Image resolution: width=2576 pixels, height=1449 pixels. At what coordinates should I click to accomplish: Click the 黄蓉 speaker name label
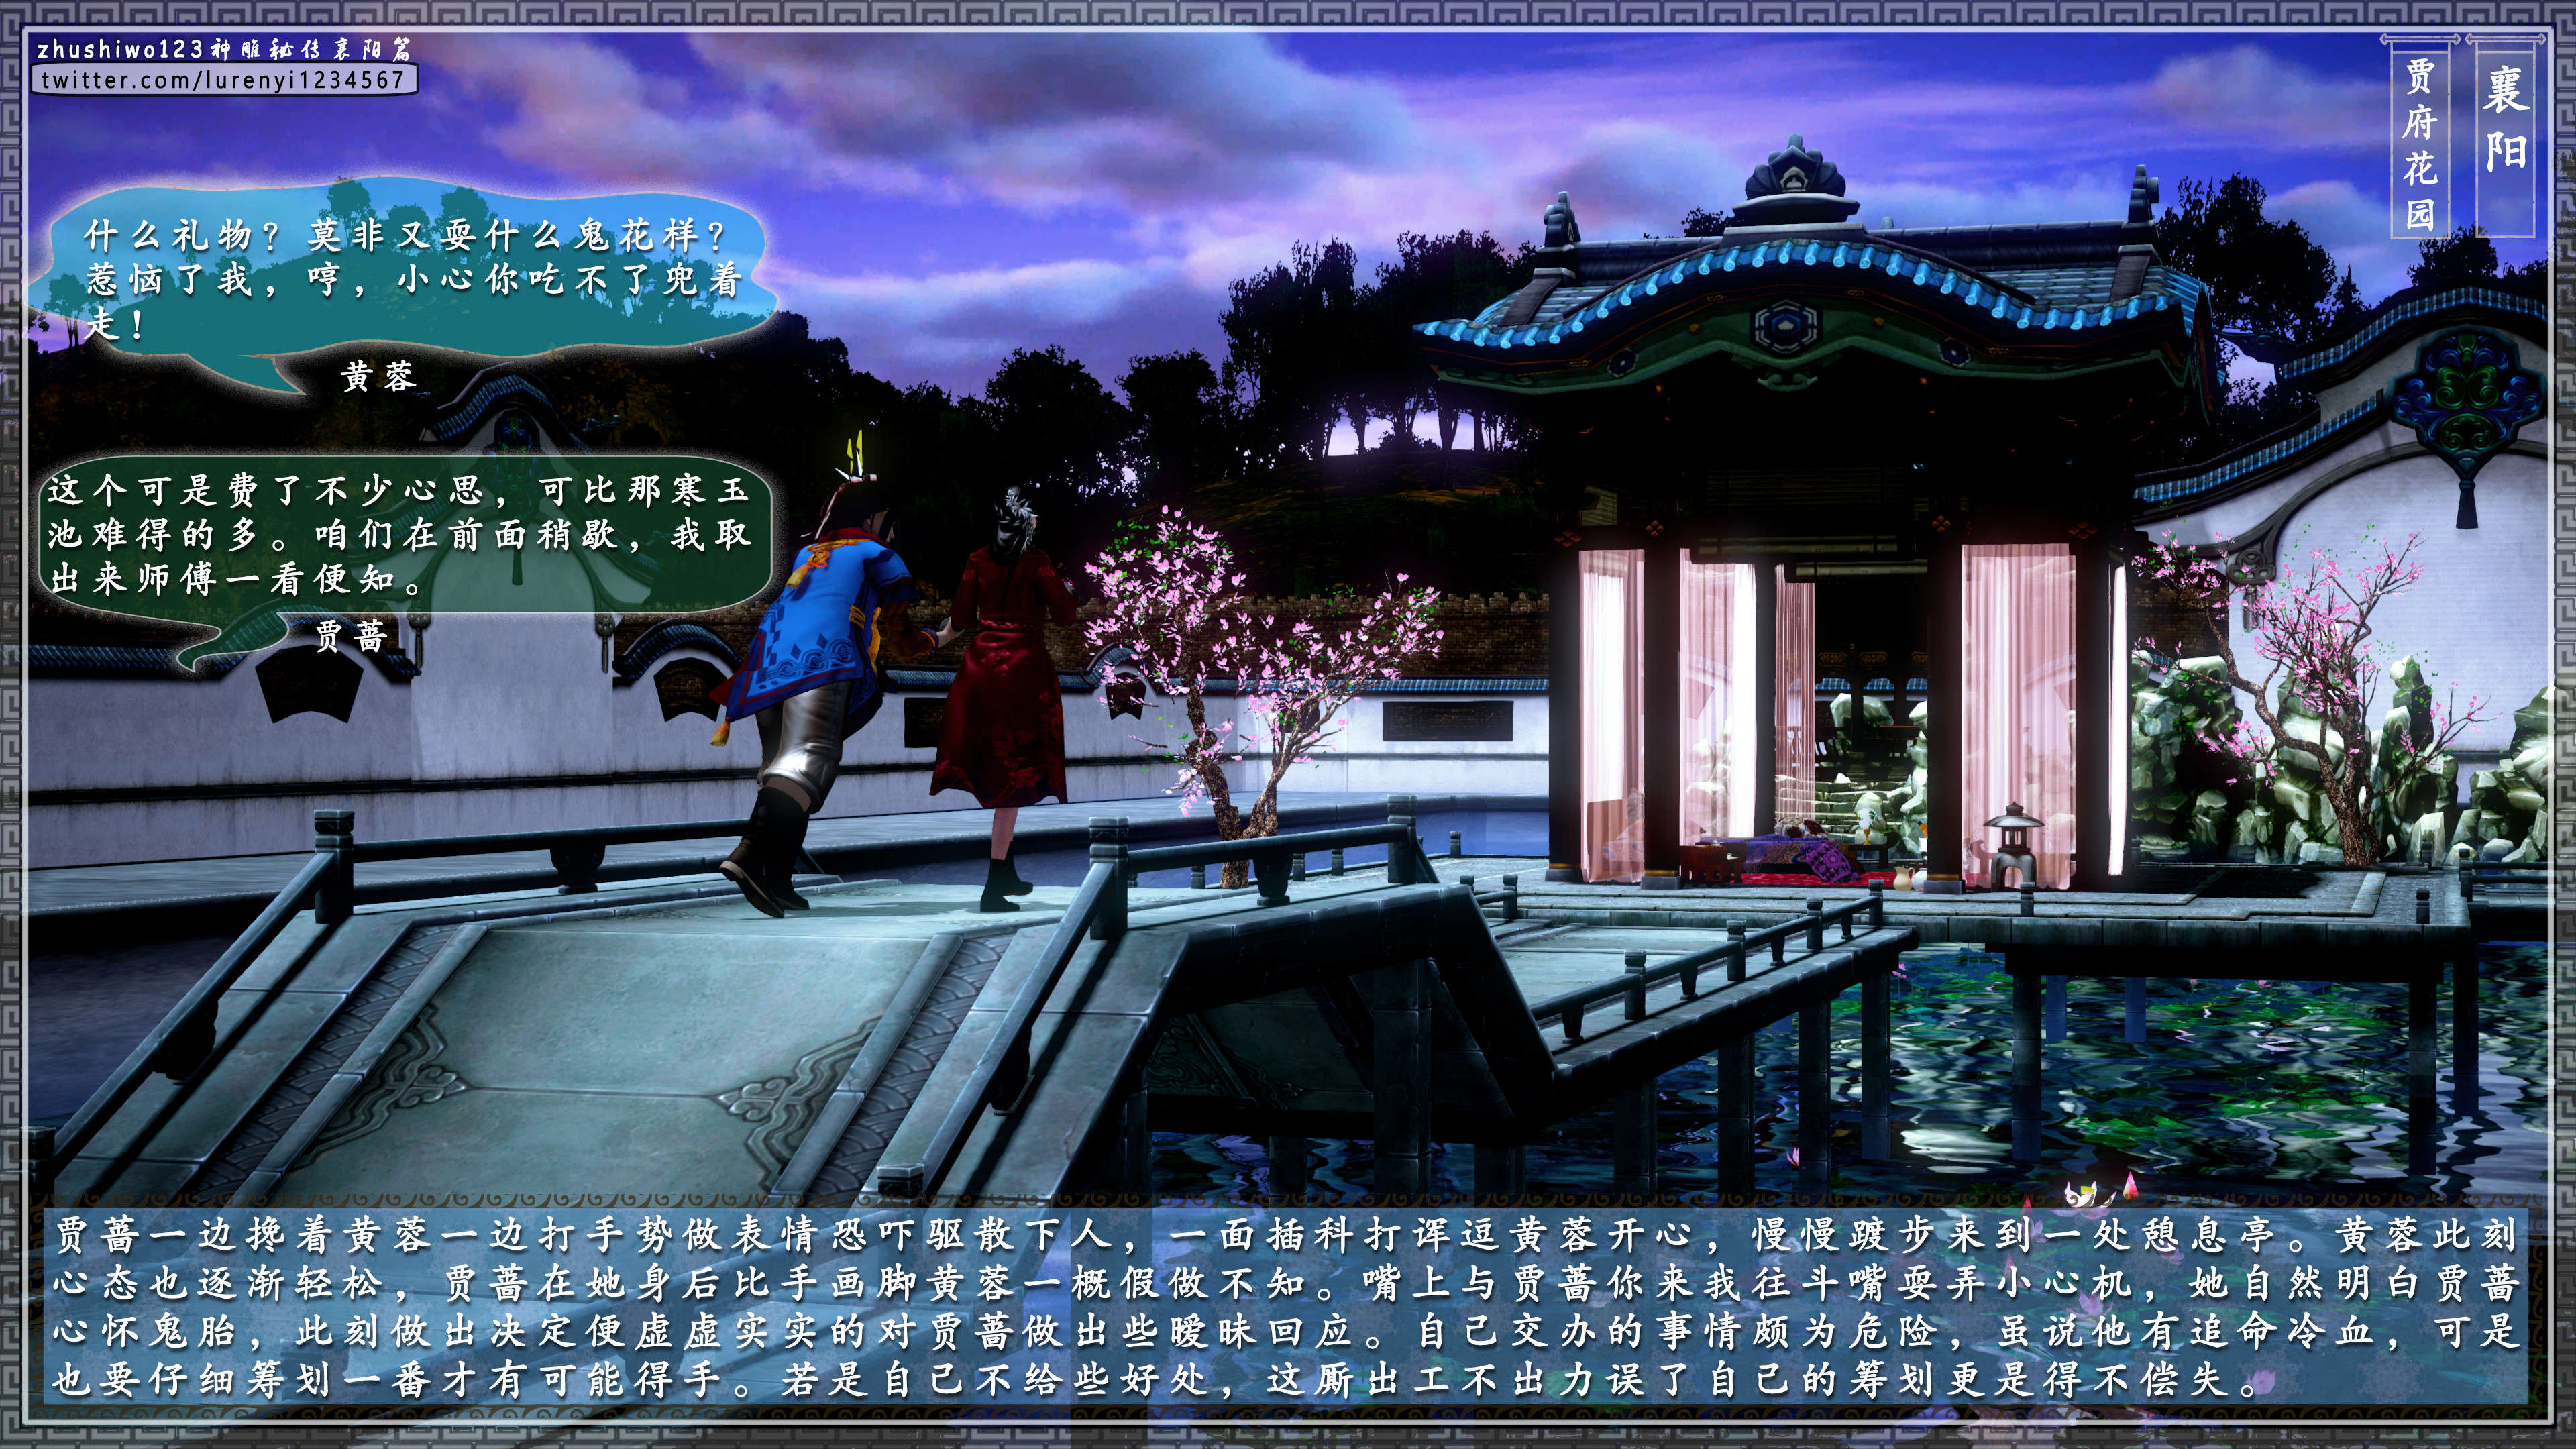click(378, 377)
